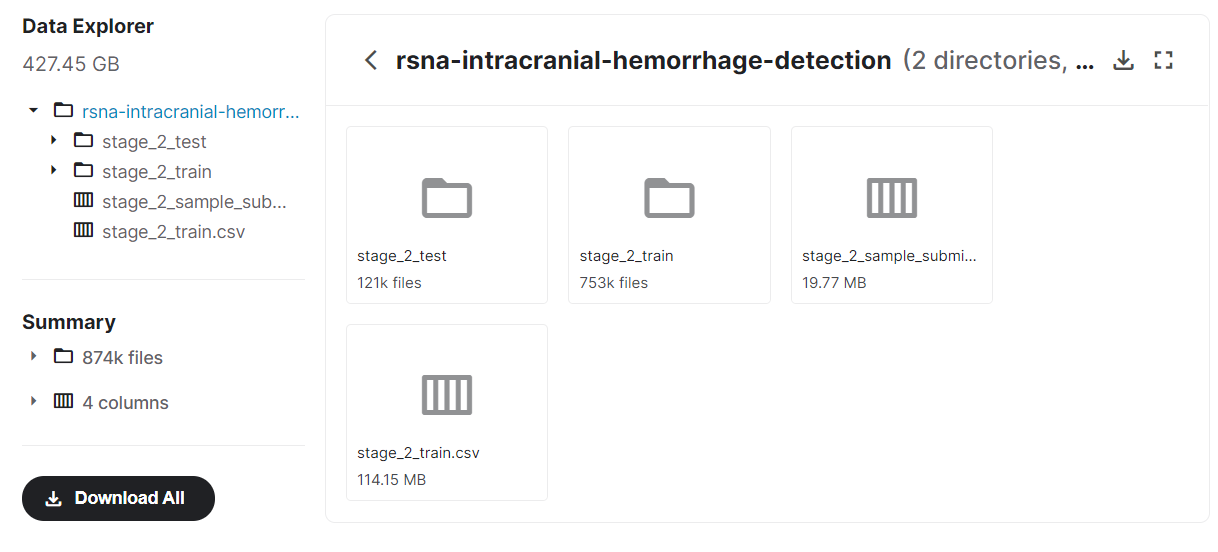Open the stage_2_train folder thumbnail

coord(669,198)
